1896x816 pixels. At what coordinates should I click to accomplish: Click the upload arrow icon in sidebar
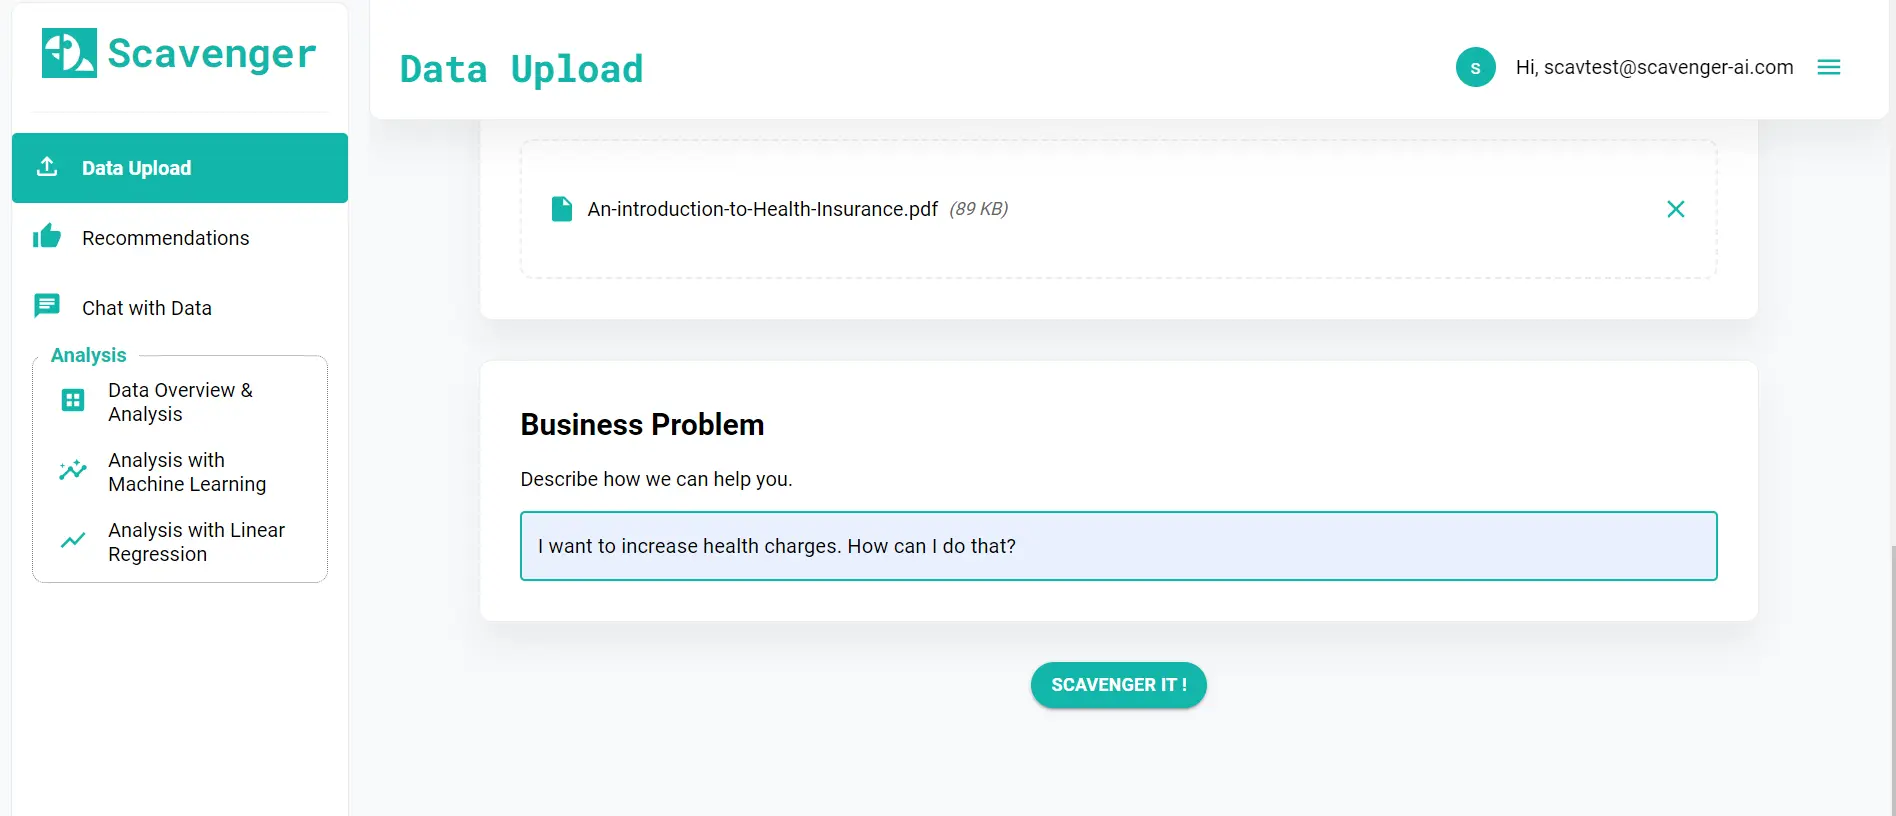point(47,167)
